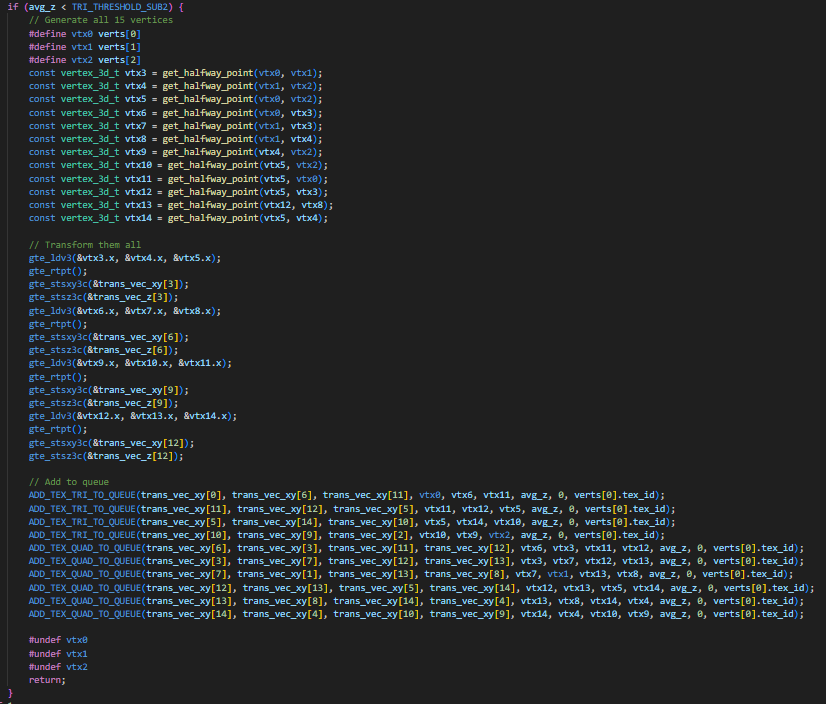Click the gte_ldv3 call loading &vtx9.x
826x704 pixels.
click(130, 364)
